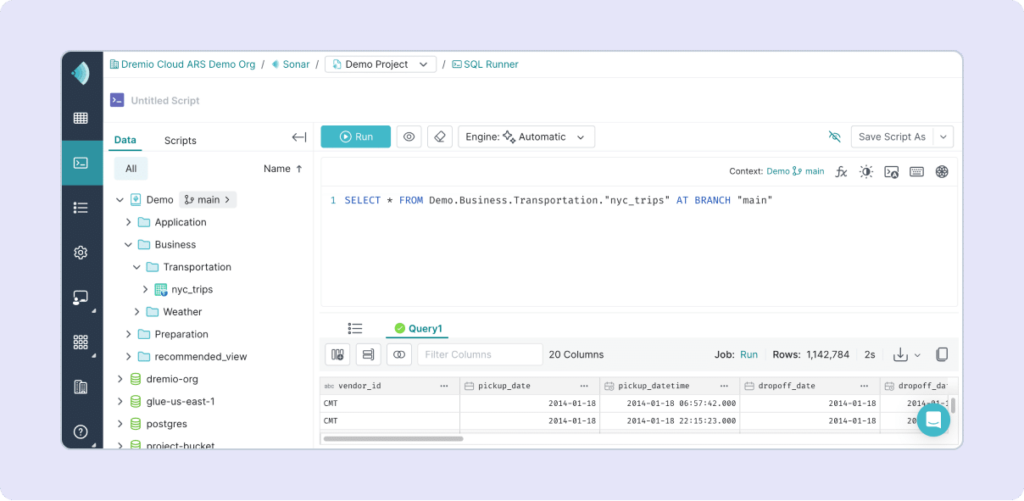Image resolution: width=1024 pixels, height=501 pixels.
Task: Copy results with clipboard icon
Action: pos(942,355)
